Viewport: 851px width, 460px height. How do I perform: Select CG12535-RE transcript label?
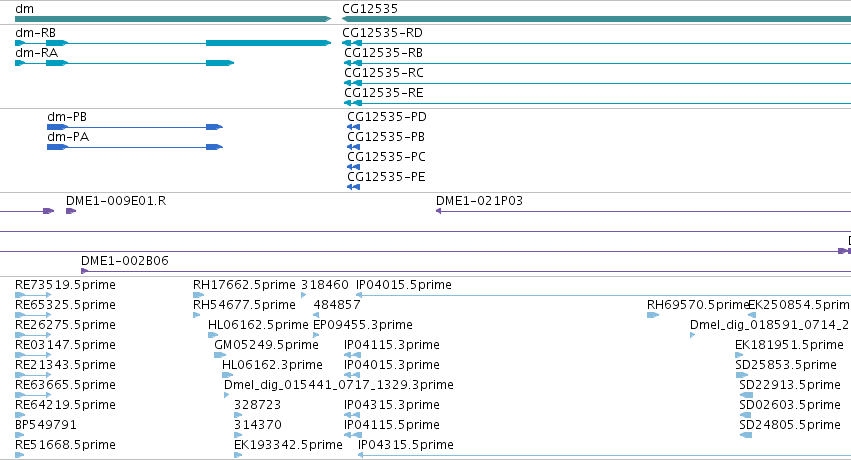(383, 93)
